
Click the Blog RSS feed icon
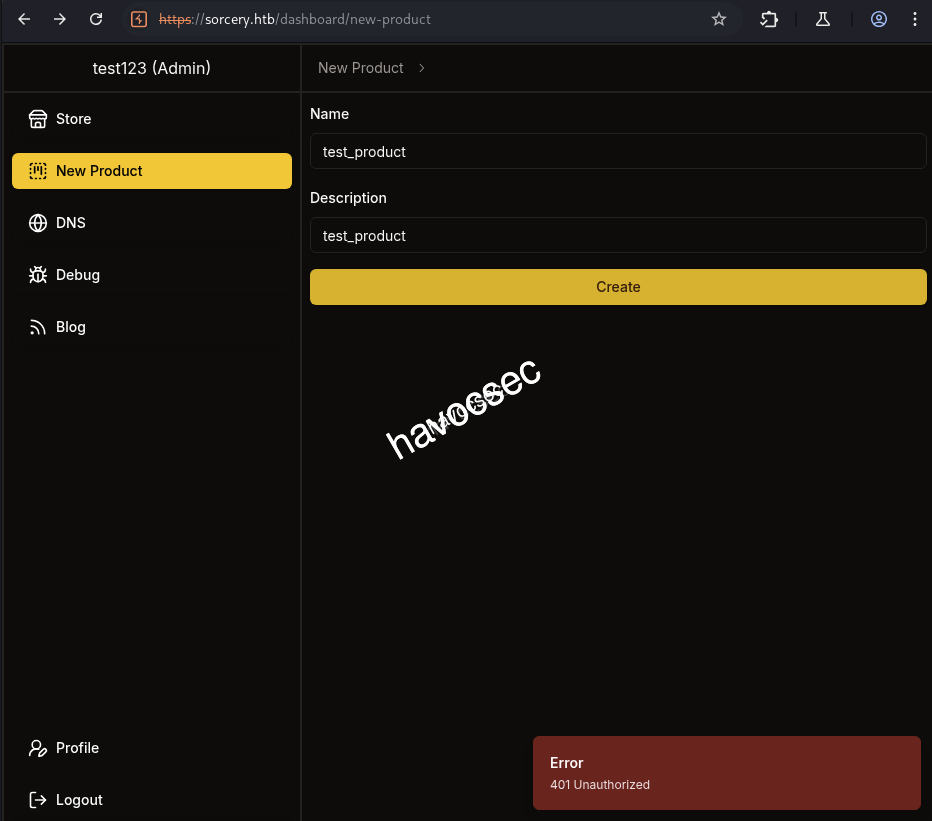(38, 327)
